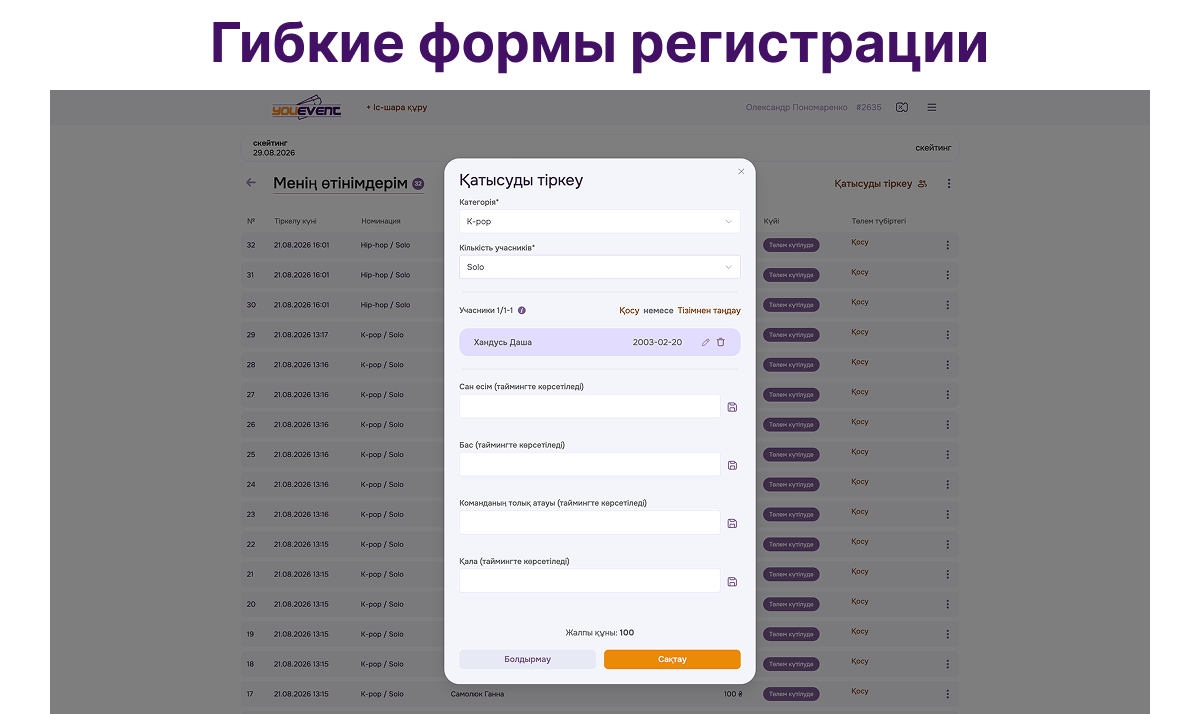Click info icon beside Учасники 1/1-1
The width and height of the screenshot is (1200, 714).
pos(522,310)
